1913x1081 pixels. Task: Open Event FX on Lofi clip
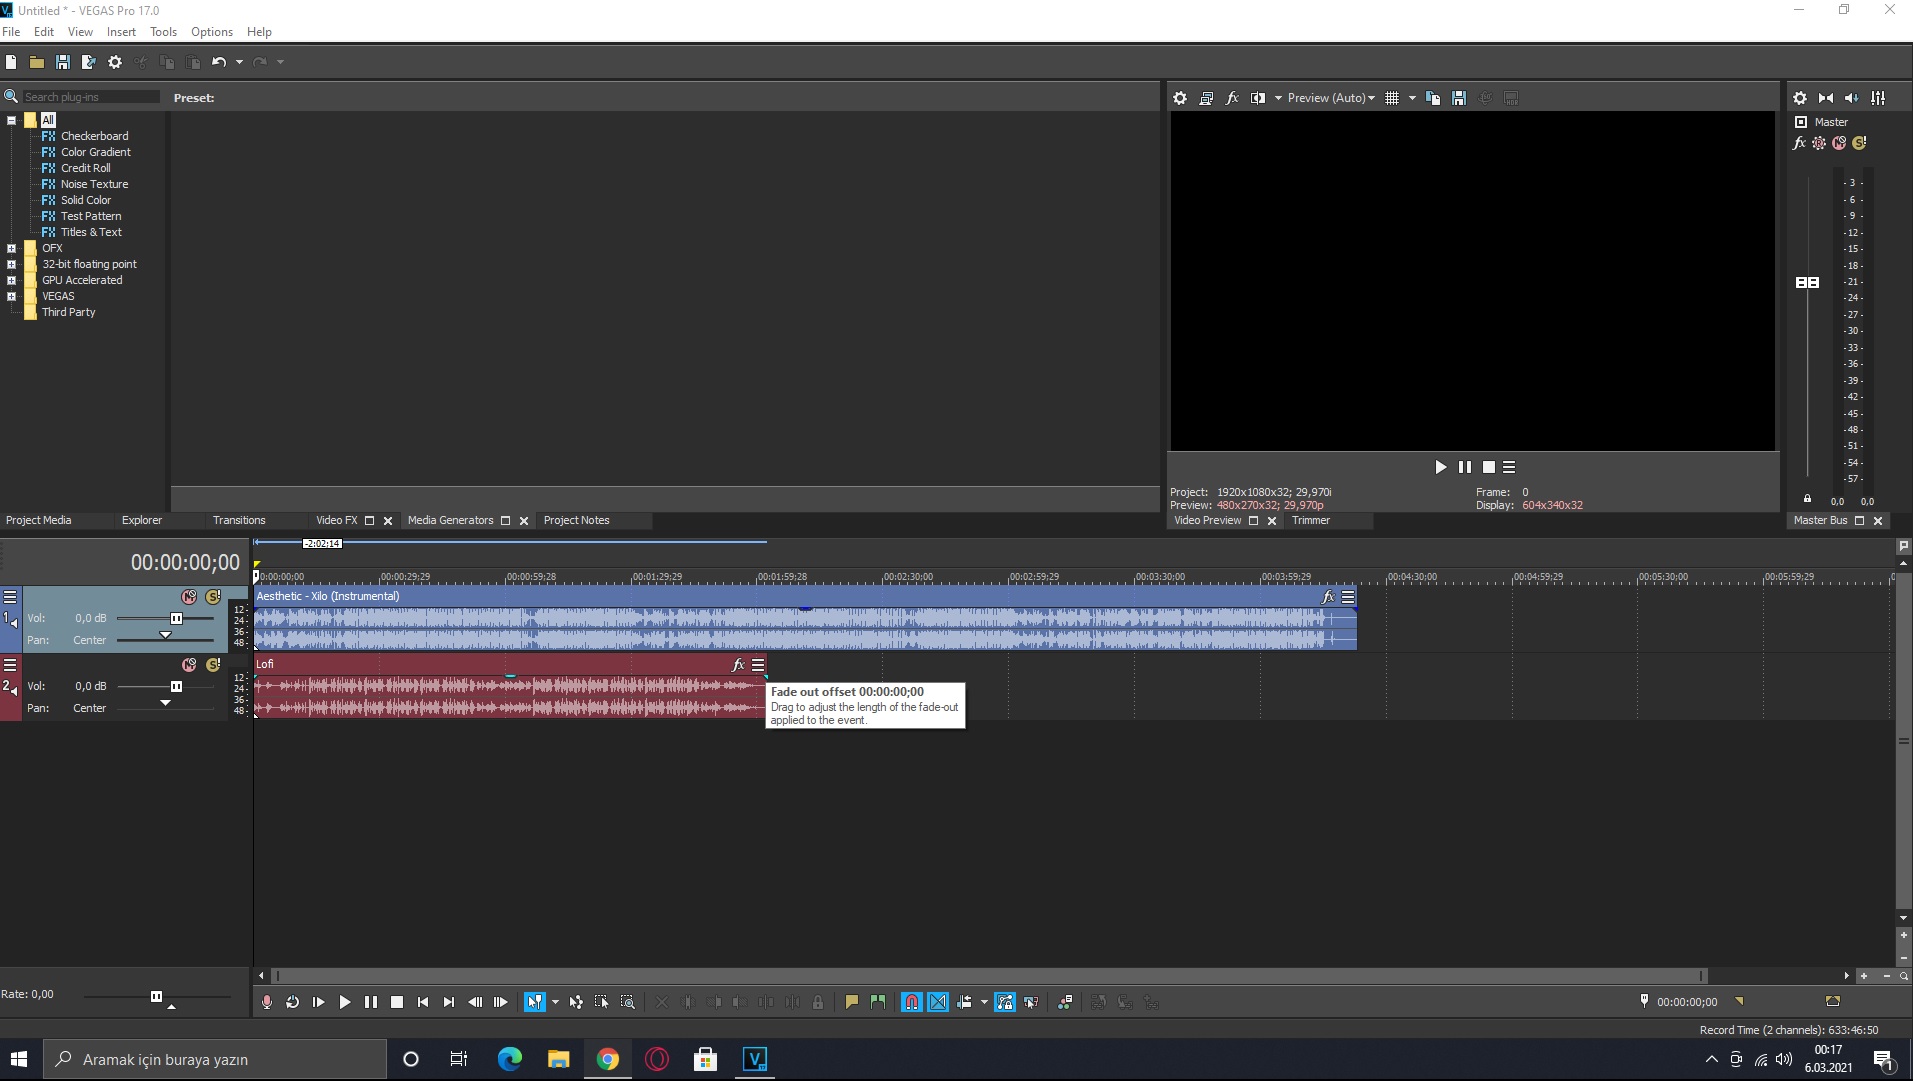[x=738, y=665]
